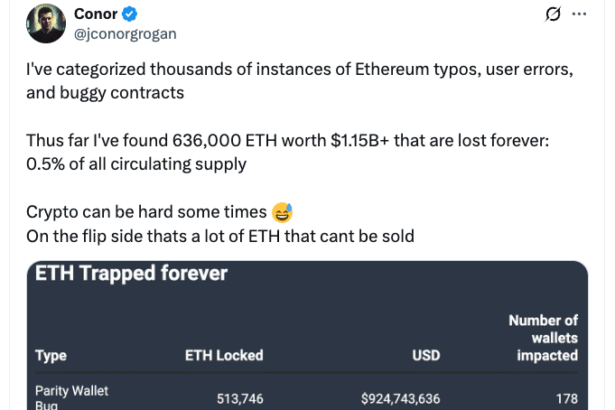Open the three-dot more options menu
Screen dimensions: 615x410
578,15
